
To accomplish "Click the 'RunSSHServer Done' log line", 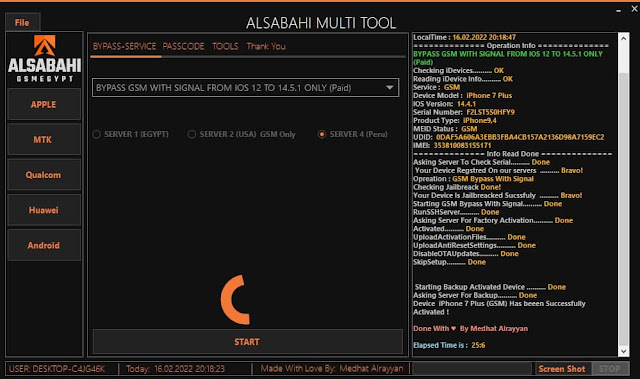I will 456,212.
